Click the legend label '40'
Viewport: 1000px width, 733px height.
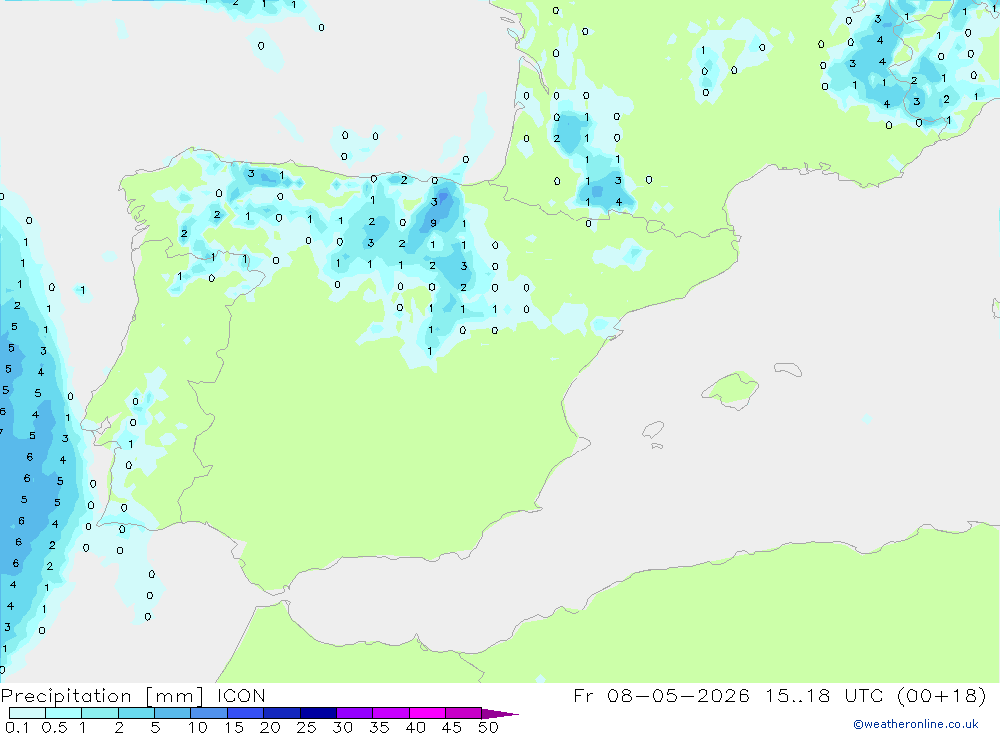415,727
